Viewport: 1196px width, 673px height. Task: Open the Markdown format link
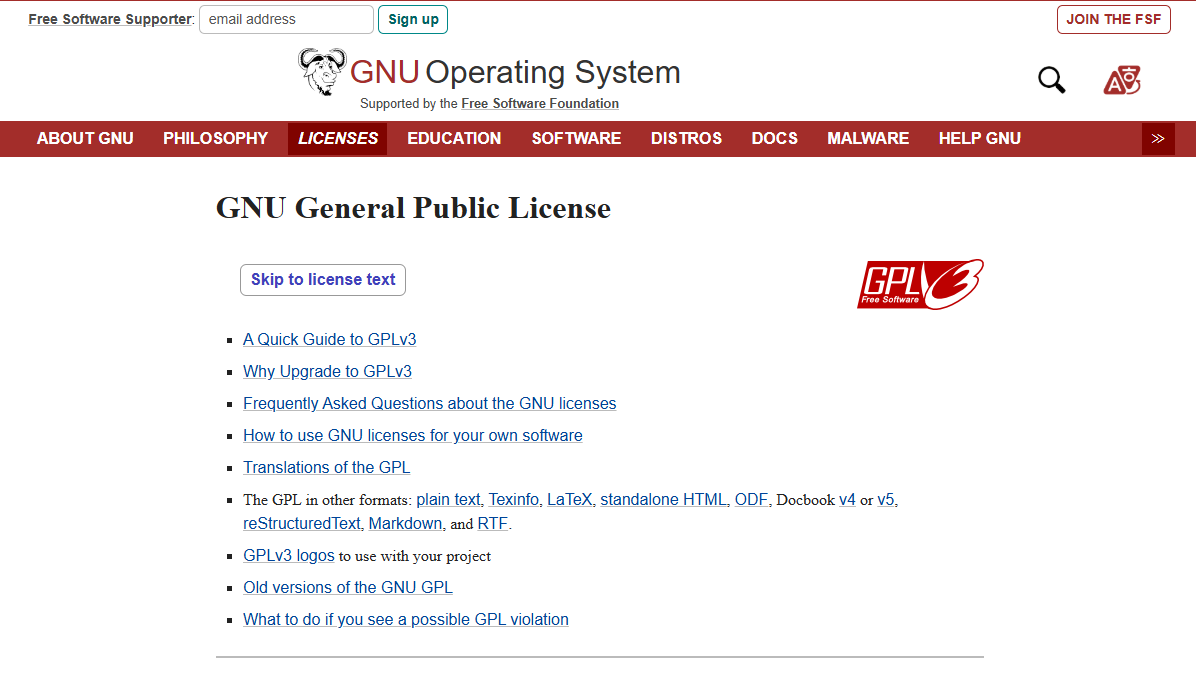coord(405,523)
